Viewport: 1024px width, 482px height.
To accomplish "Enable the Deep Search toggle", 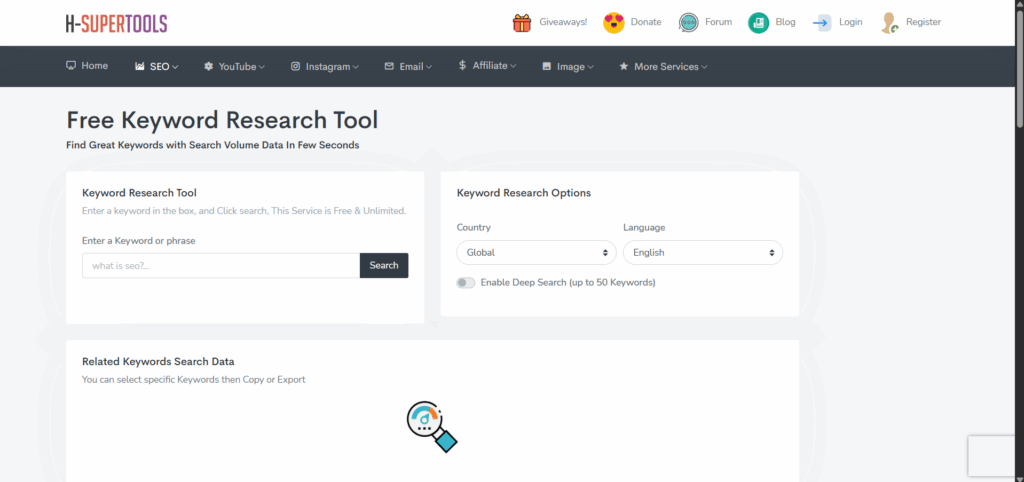I will click(466, 283).
